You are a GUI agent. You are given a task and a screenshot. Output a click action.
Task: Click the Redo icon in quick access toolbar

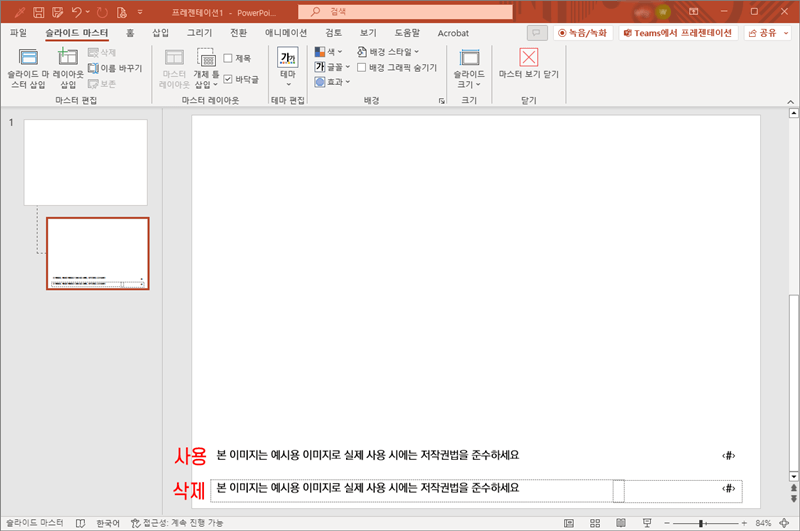click(102, 12)
